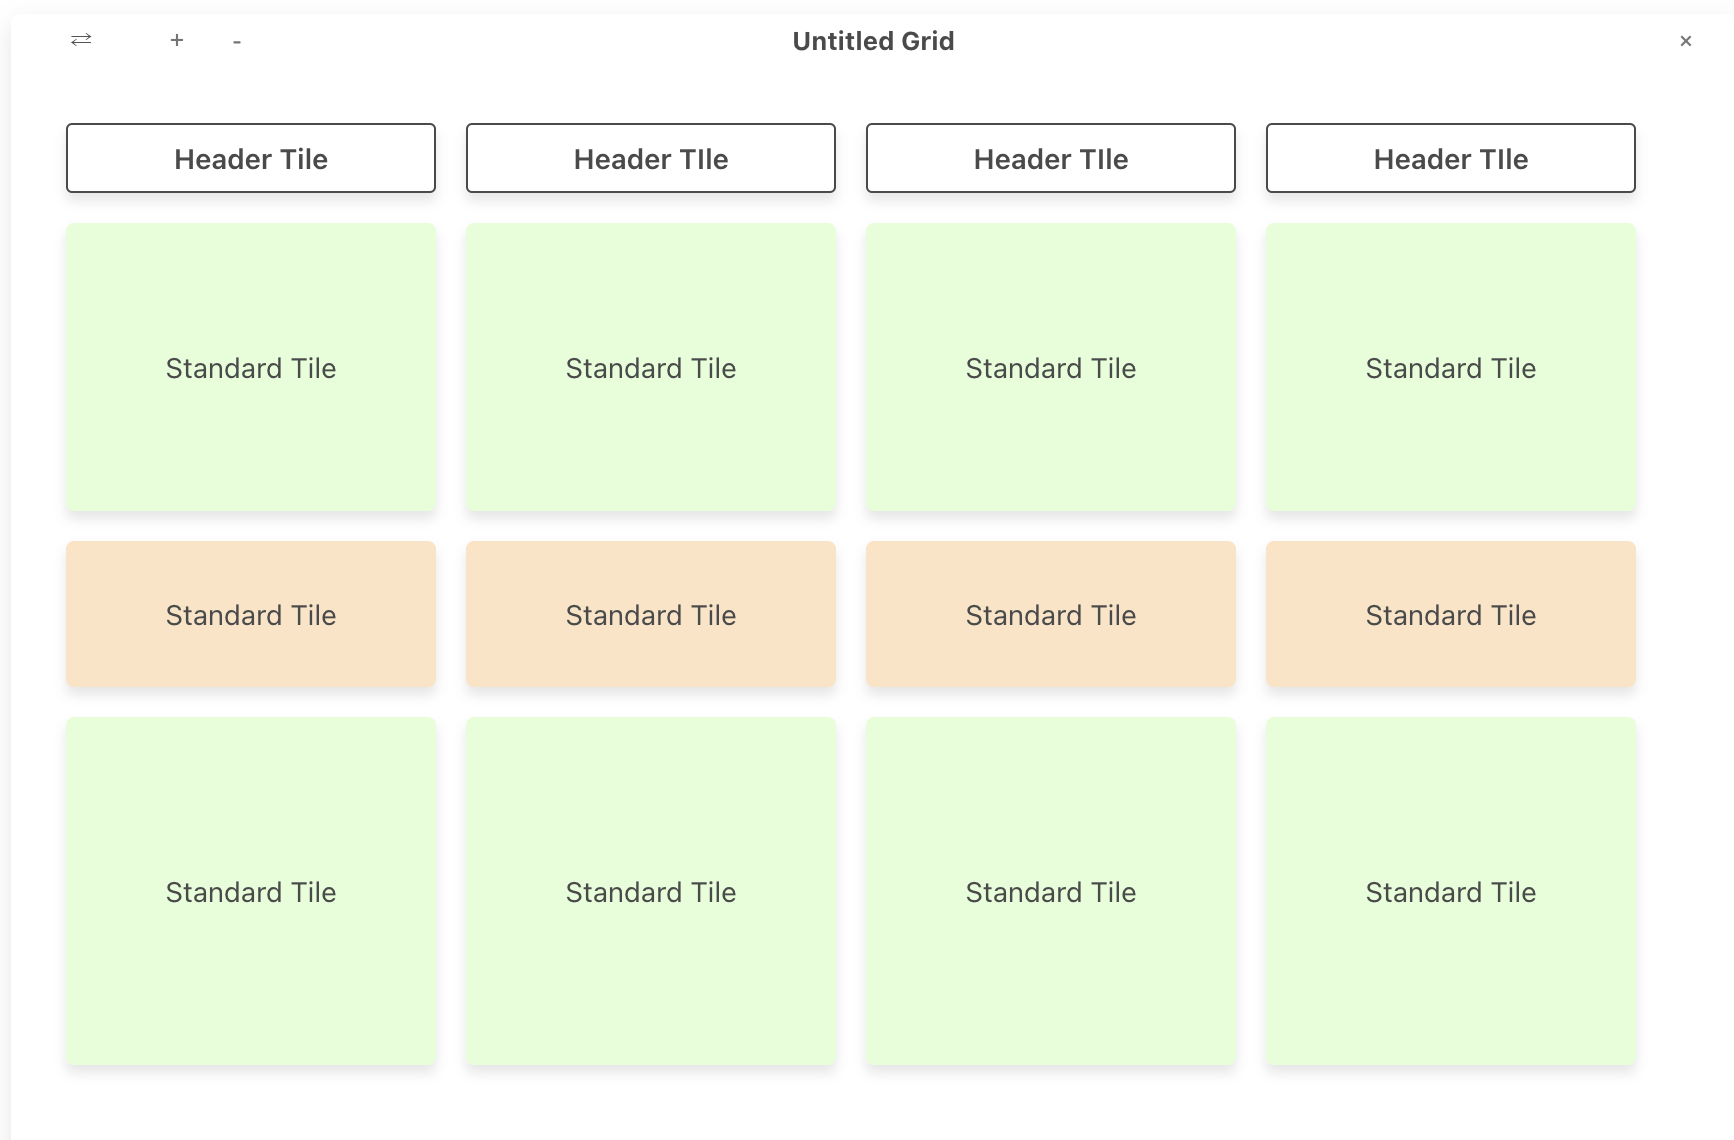This screenshot has height=1140, width=1734.
Task: Click the leftmost orange Standard Tile
Action: tap(250, 615)
